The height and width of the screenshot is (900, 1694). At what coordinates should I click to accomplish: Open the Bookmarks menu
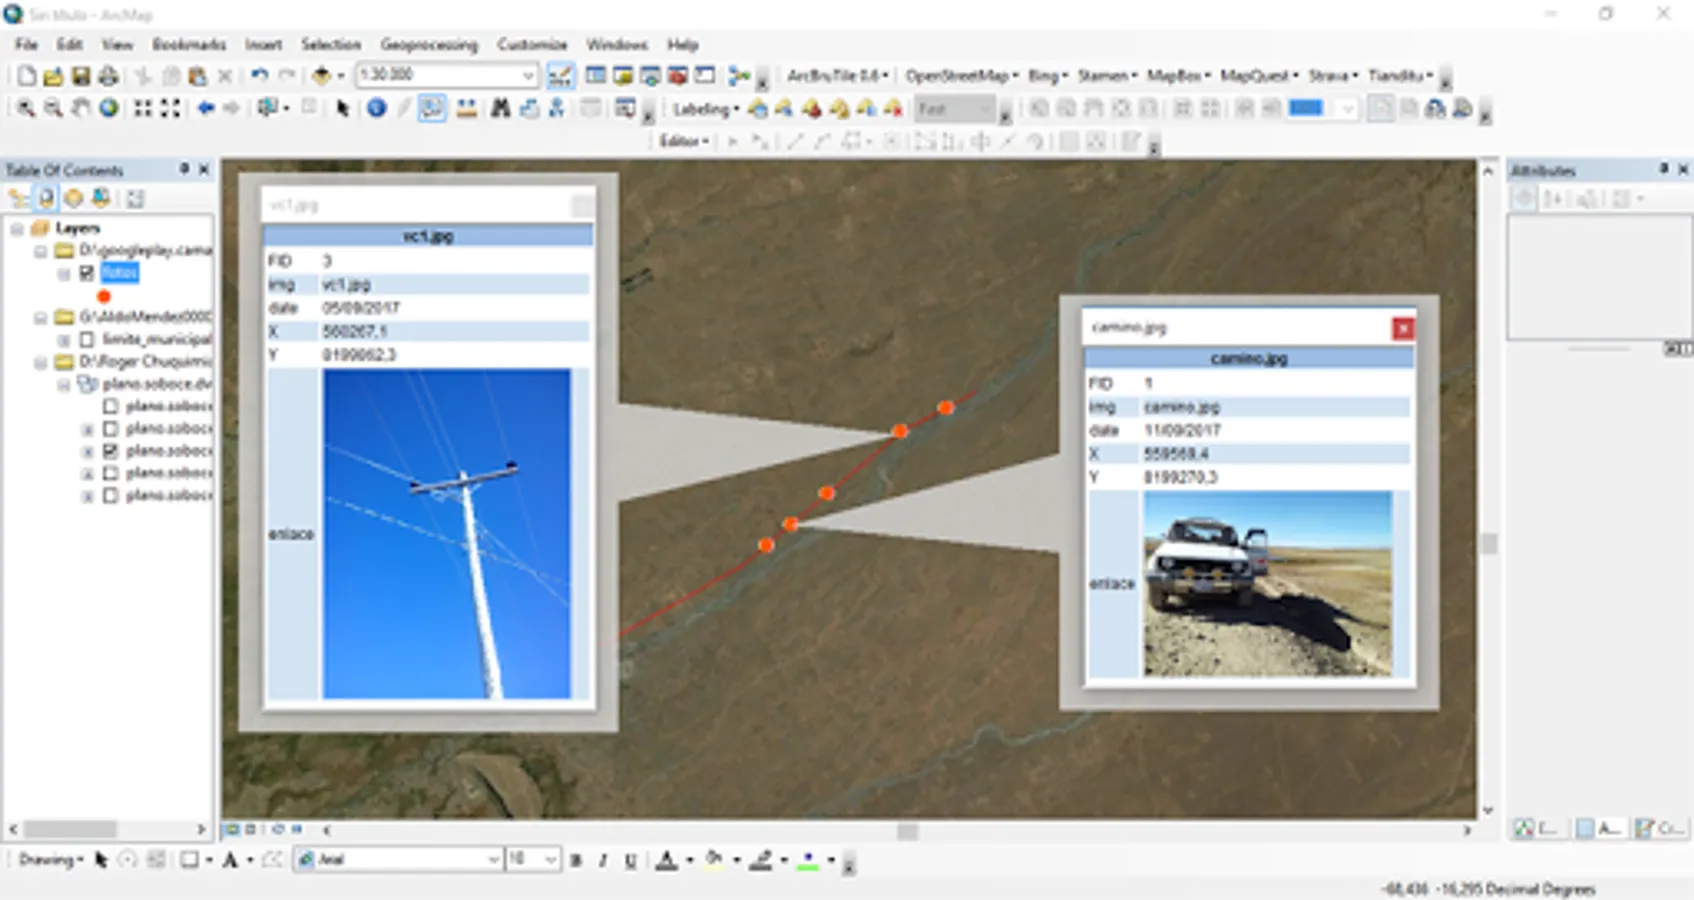click(188, 45)
